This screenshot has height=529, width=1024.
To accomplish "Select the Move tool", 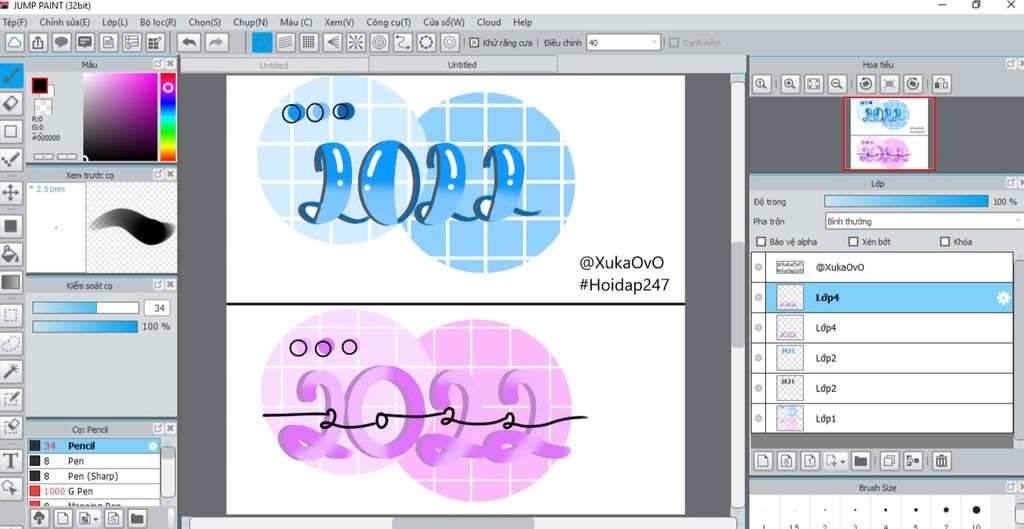I will [x=11, y=192].
